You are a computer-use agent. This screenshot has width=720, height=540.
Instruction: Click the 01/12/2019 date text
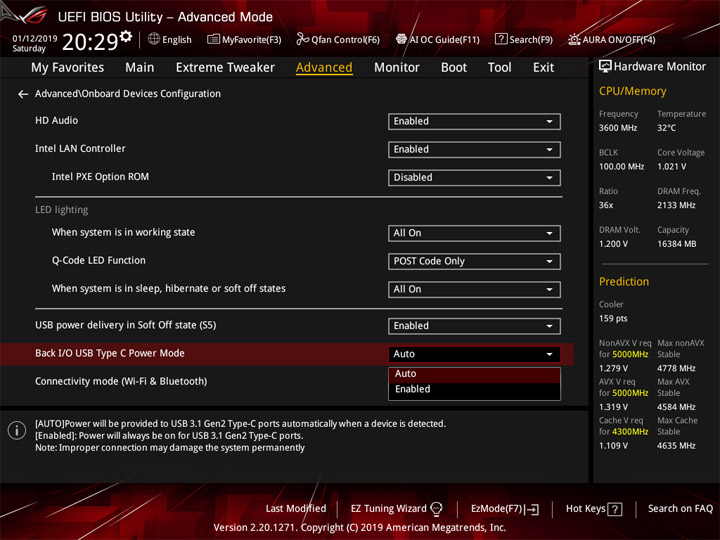[34, 39]
